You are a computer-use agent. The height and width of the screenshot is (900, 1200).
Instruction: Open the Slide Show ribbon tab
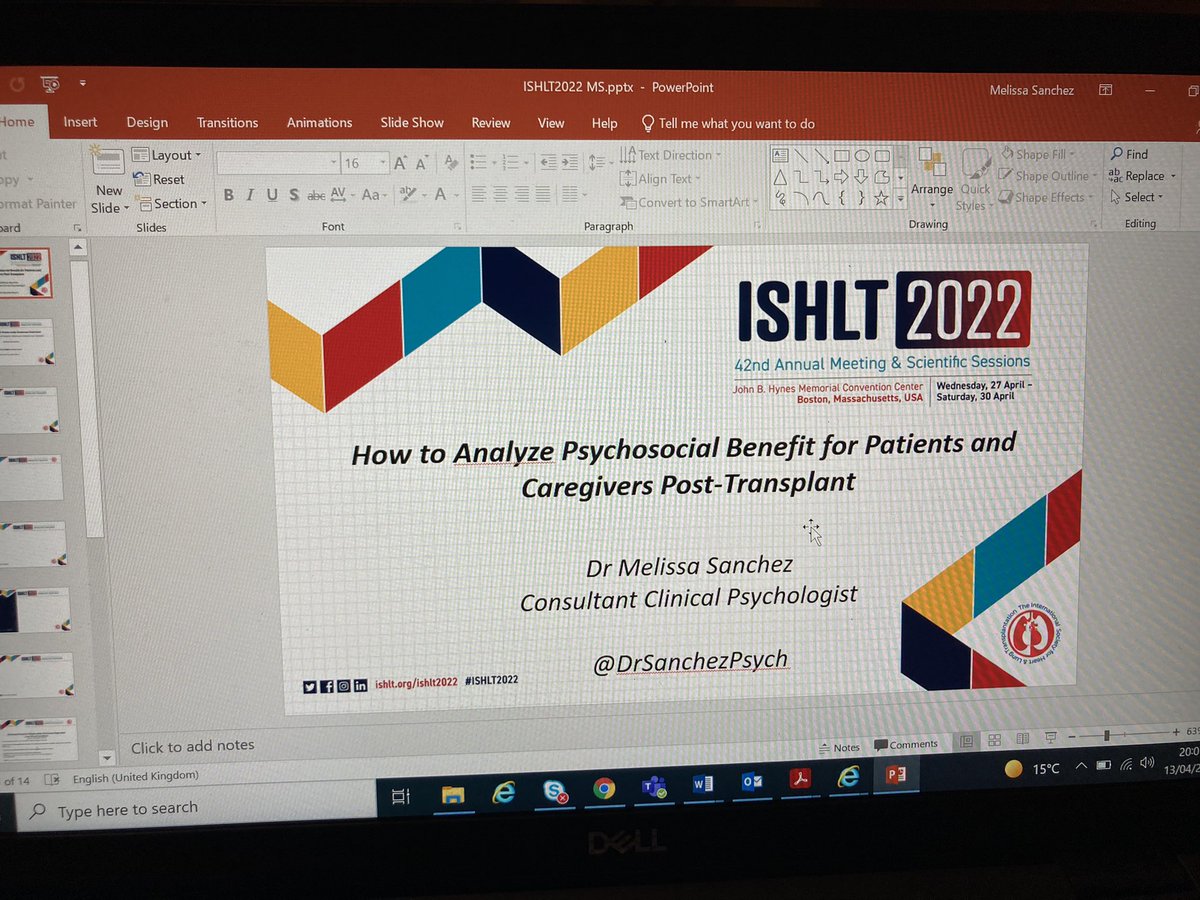click(x=412, y=122)
